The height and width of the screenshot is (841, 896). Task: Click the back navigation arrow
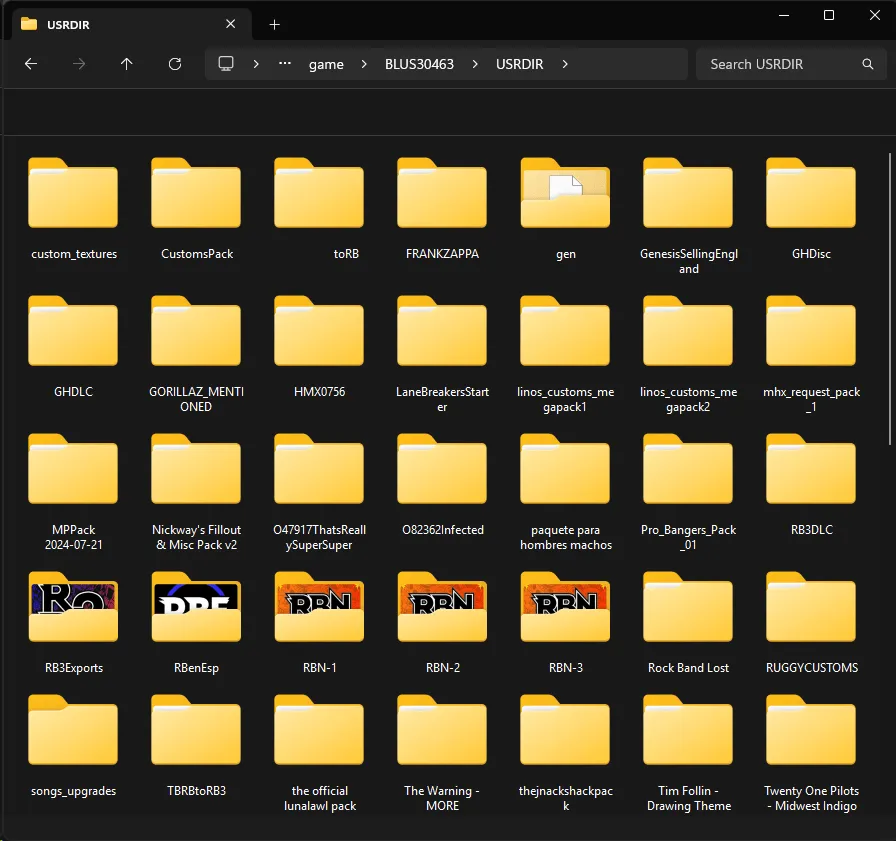coord(30,63)
